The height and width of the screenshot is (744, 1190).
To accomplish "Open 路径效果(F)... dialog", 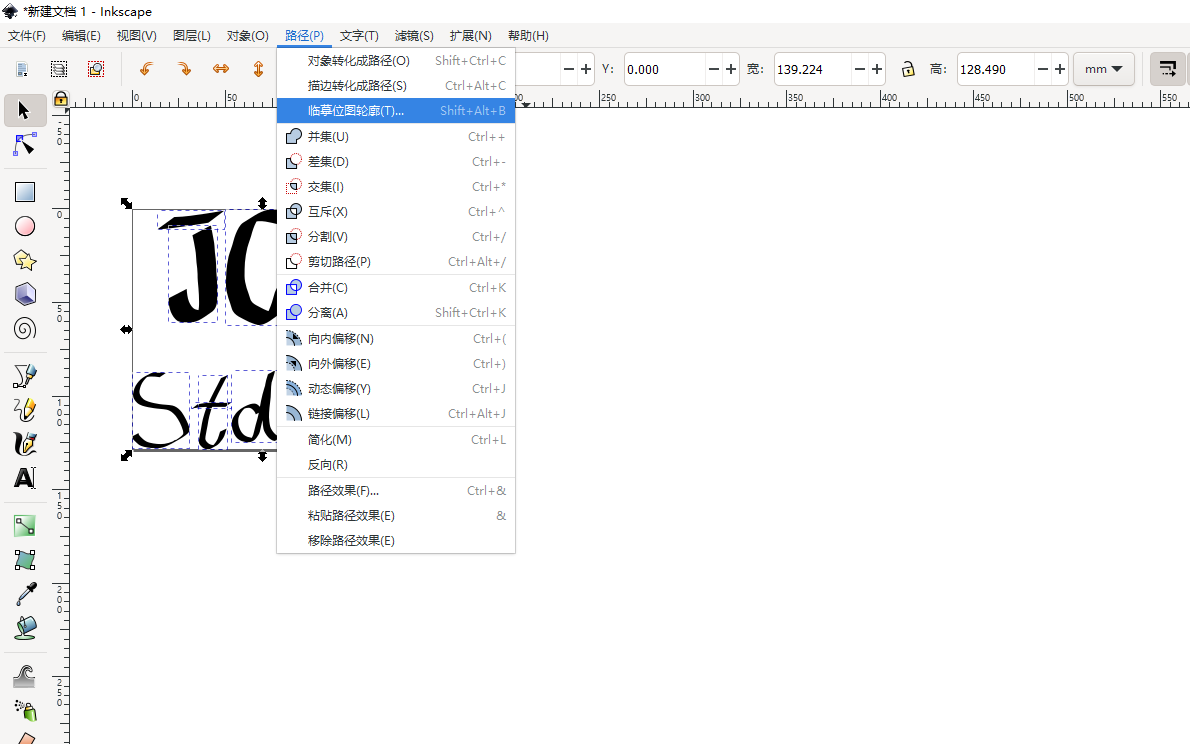I will coord(396,490).
